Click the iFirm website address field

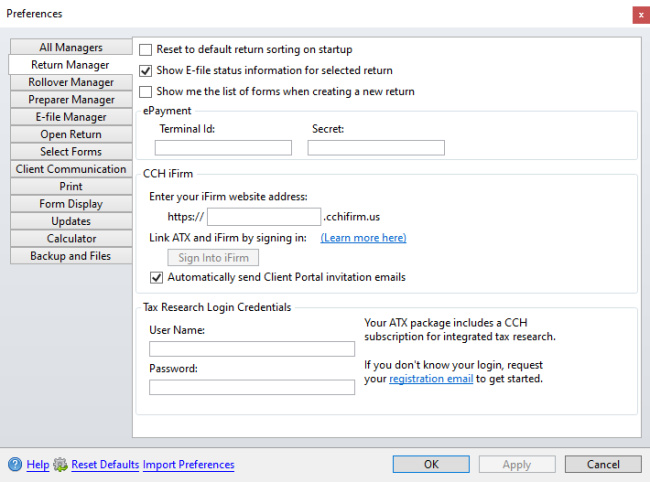point(264,217)
